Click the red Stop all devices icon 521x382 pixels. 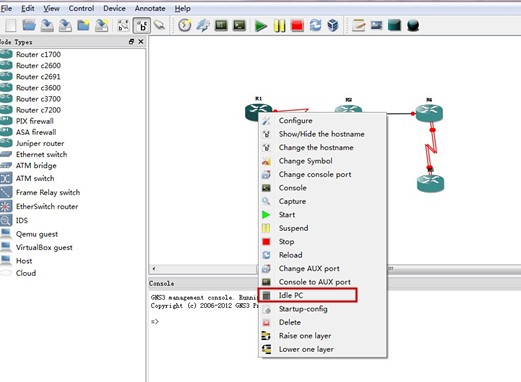click(x=297, y=26)
